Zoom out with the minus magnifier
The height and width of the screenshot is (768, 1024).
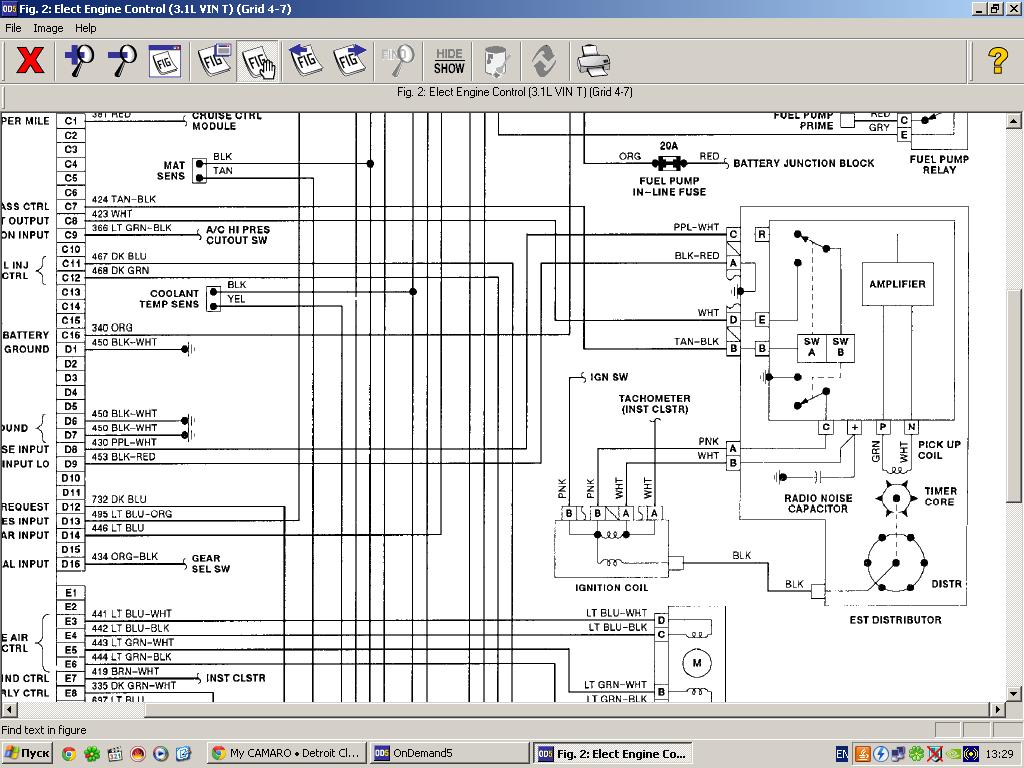pos(121,61)
